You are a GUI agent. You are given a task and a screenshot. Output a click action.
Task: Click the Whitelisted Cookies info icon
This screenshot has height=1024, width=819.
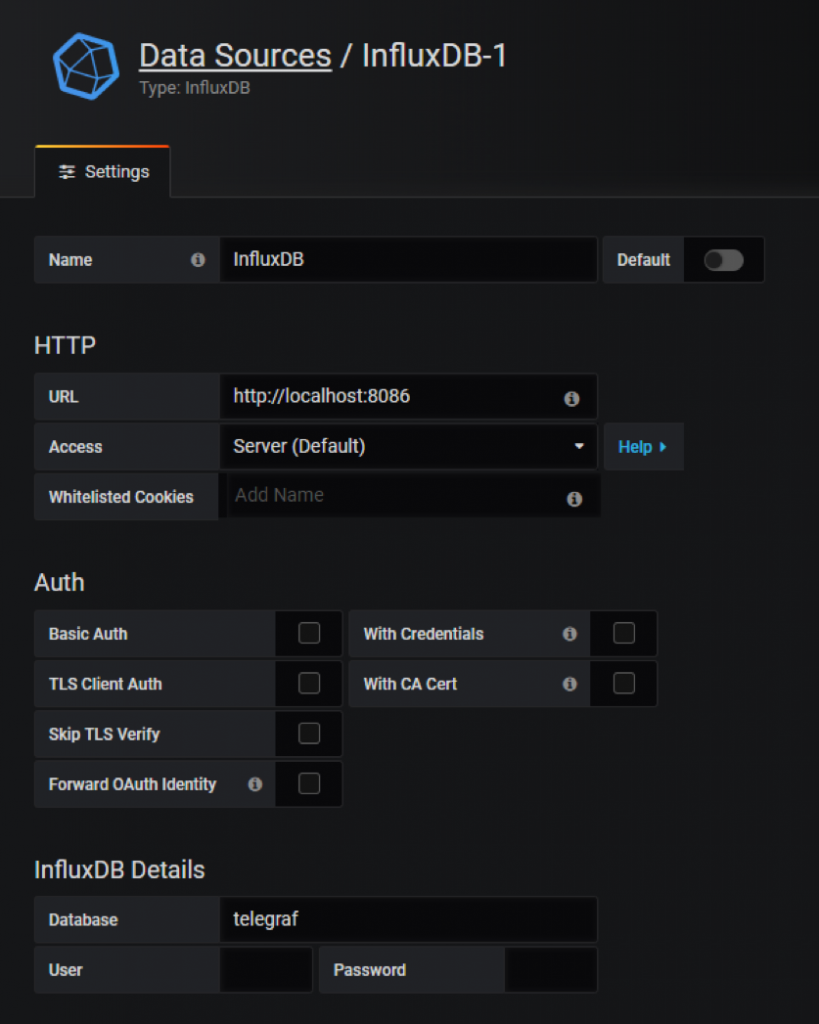coord(574,499)
